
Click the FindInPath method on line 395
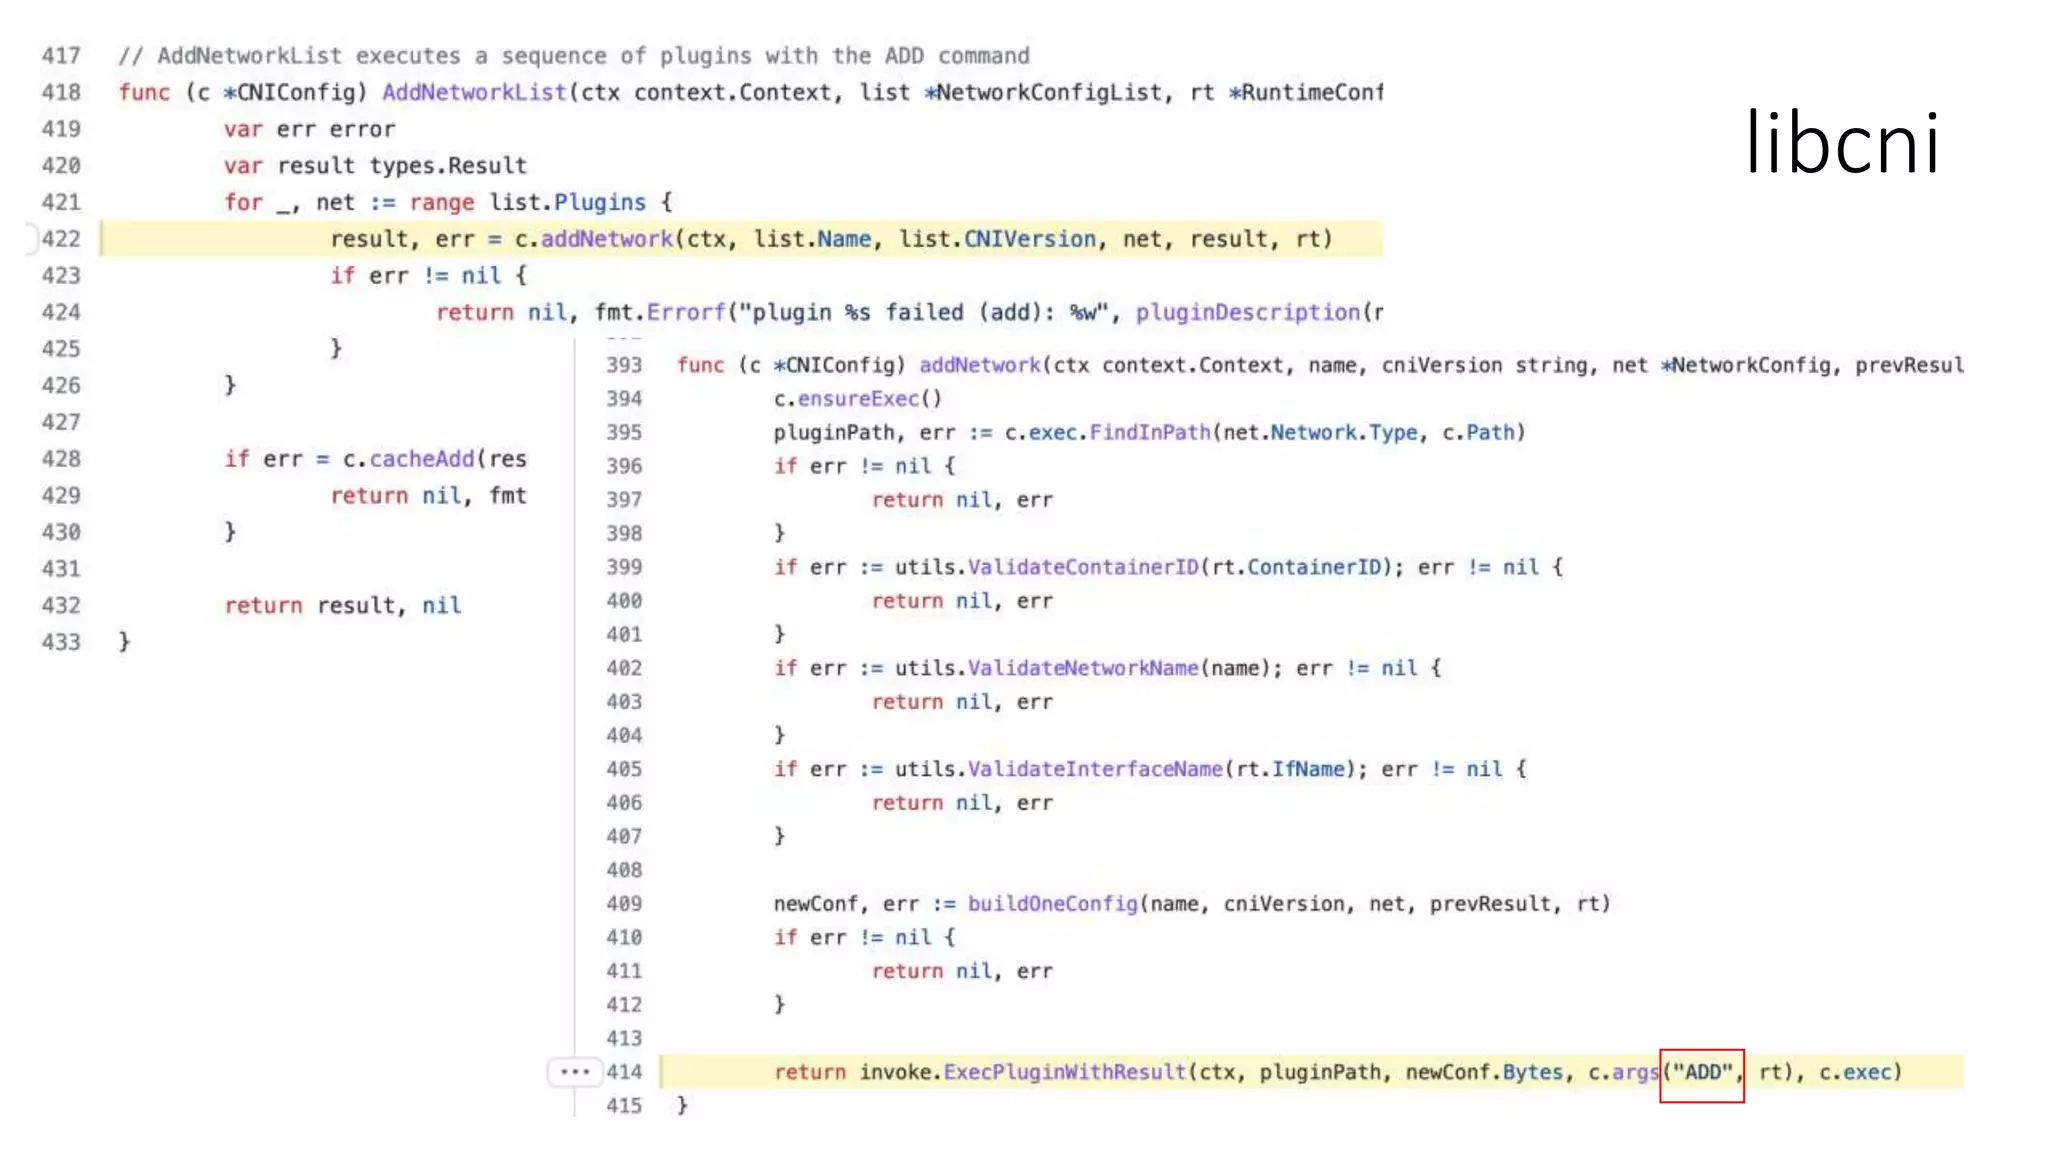click(x=1149, y=433)
